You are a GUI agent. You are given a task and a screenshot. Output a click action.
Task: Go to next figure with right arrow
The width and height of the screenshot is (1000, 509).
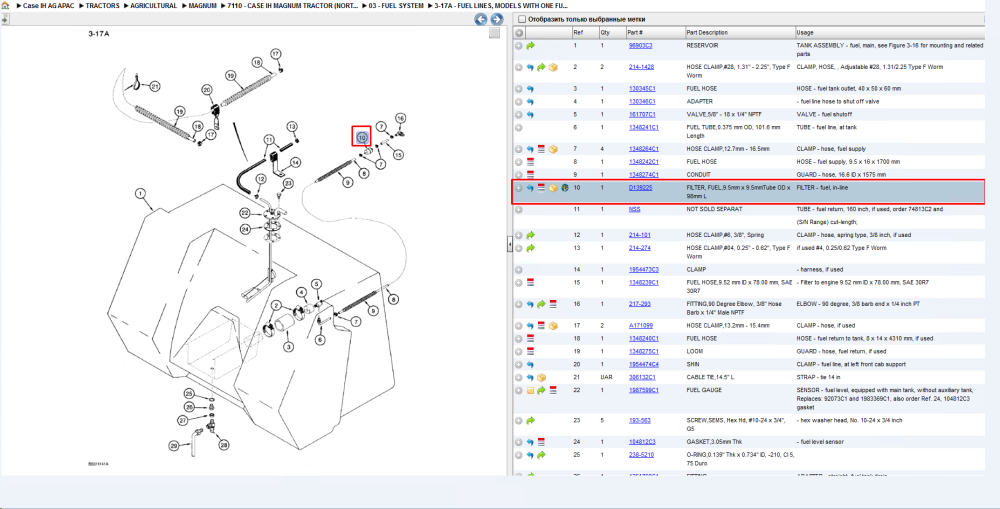496,19
